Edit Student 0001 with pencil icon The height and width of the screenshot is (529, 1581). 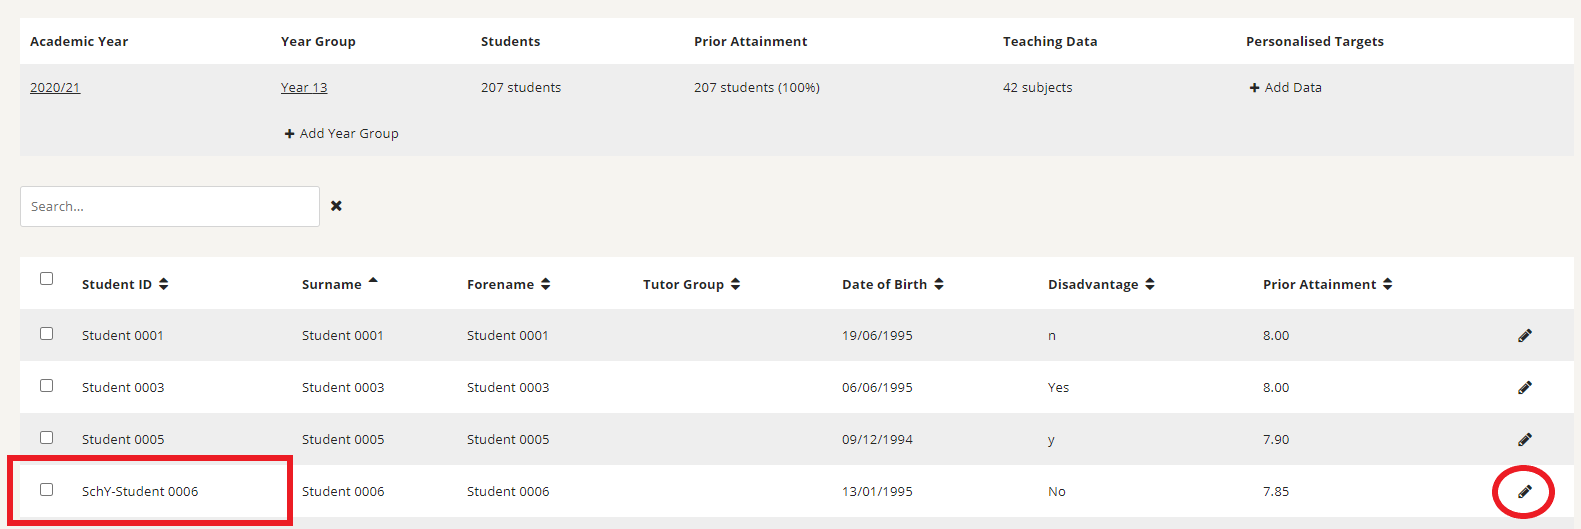point(1524,336)
